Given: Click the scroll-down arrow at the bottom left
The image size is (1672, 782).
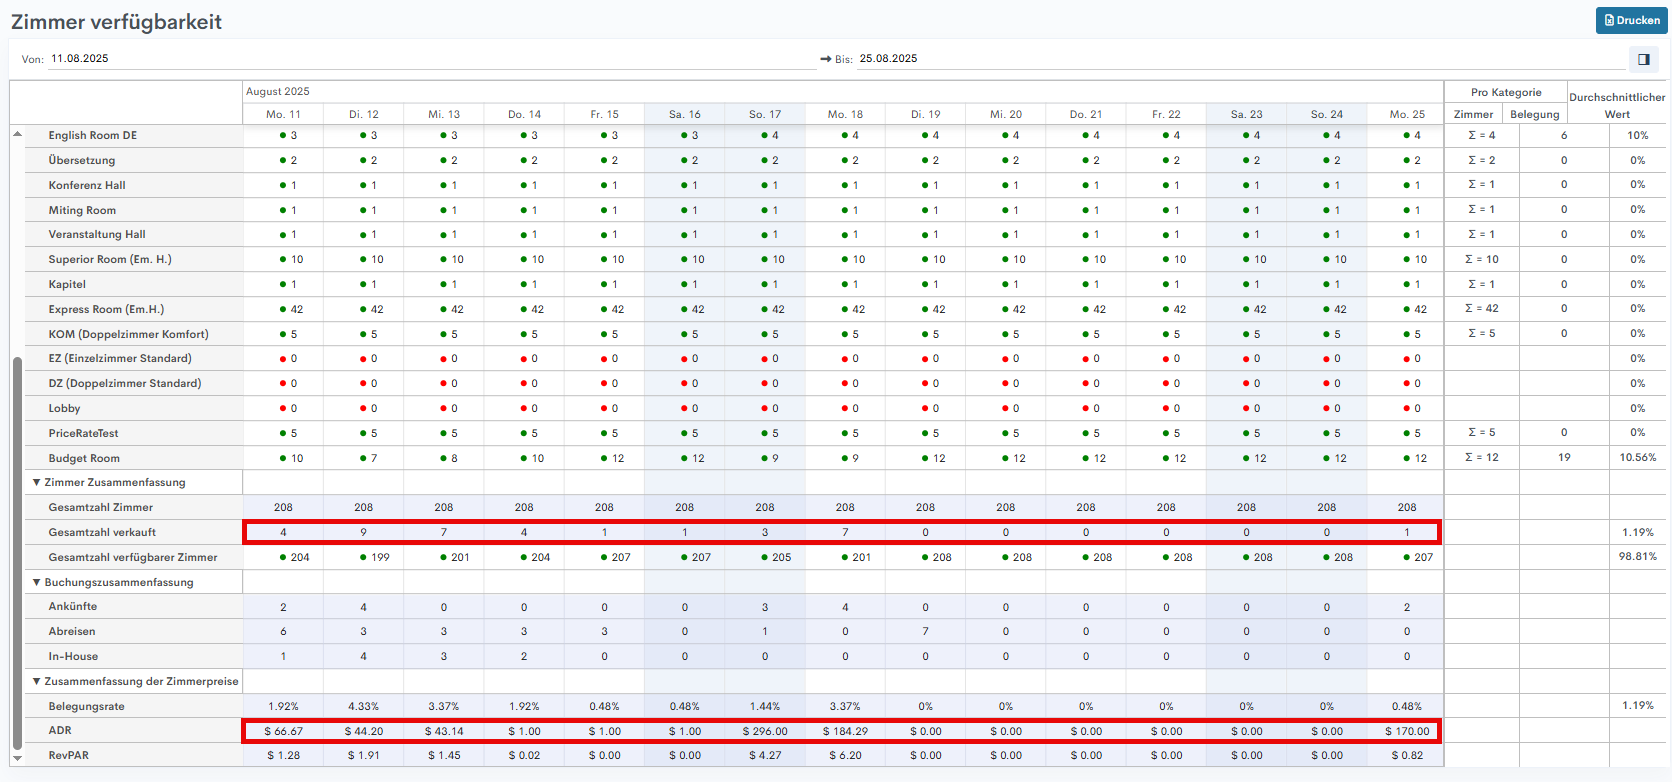Looking at the screenshot, I should (x=17, y=758).
